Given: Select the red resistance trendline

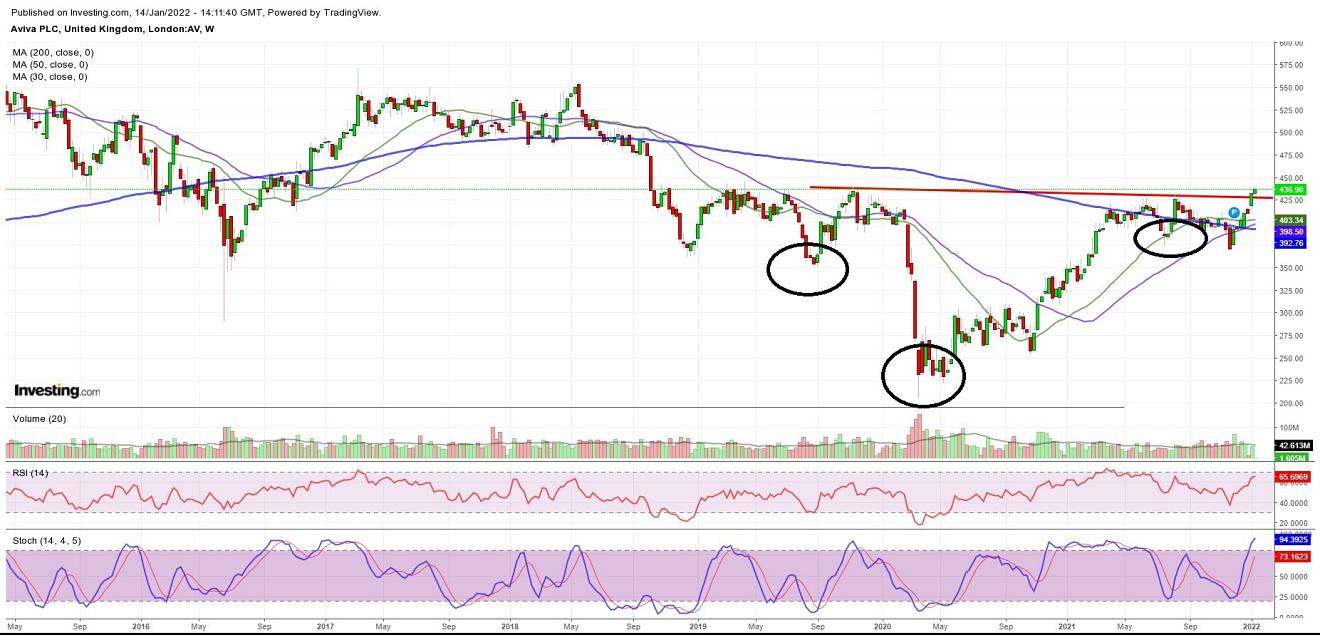Looking at the screenshot, I should tap(1030, 192).
